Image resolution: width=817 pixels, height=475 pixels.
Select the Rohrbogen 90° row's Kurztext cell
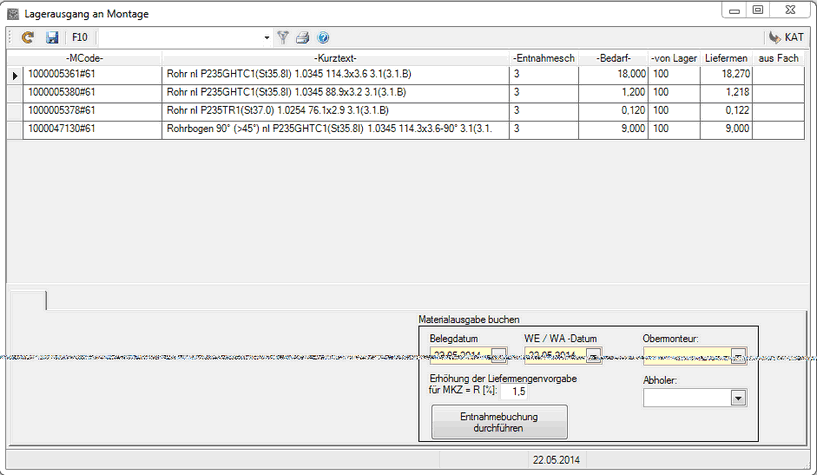click(335, 128)
